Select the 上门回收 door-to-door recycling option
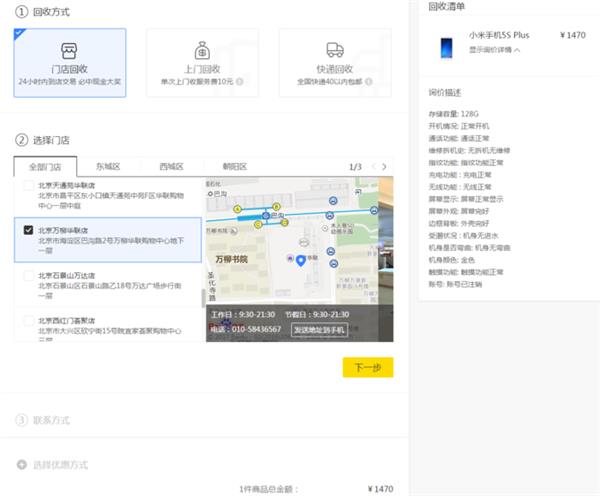Image resolution: width=600 pixels, height=496 pixels. 202,63
